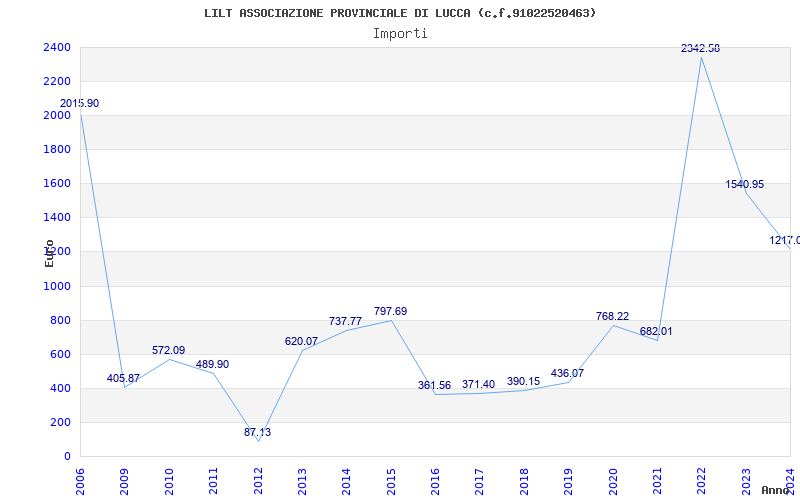This screenshot has width=800, height=500.
Task: Select the data label 489.90
Action: [x=213, y=365]
